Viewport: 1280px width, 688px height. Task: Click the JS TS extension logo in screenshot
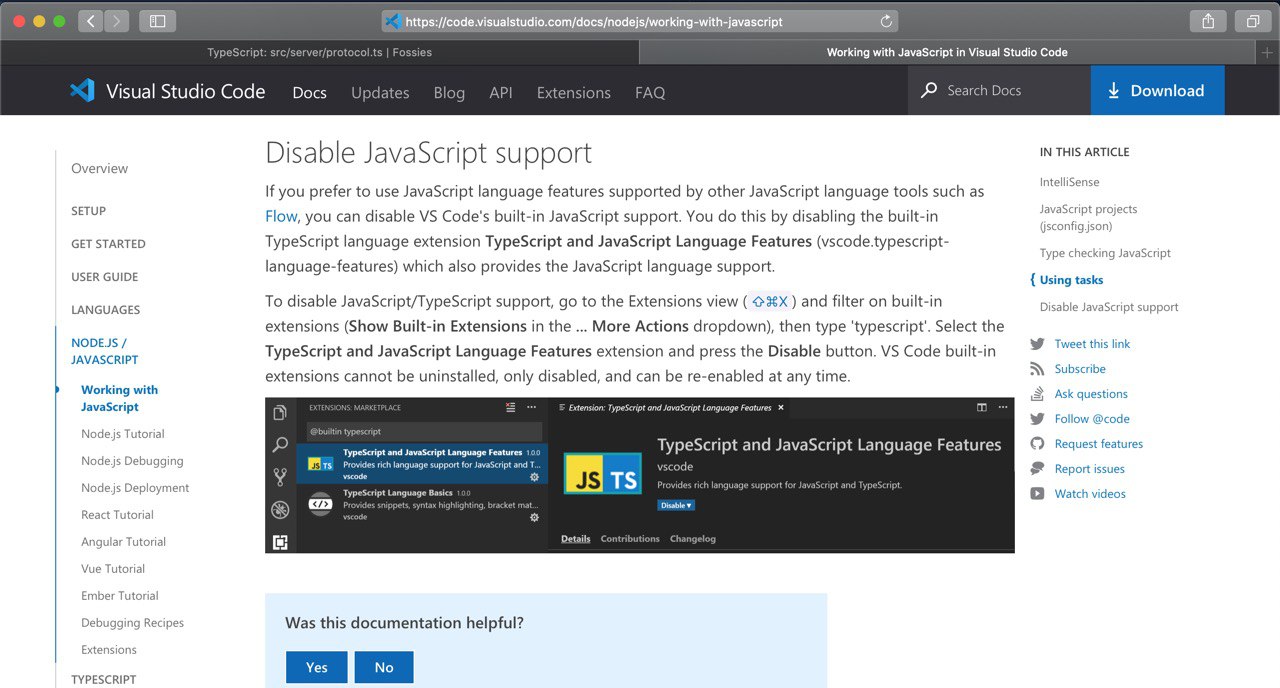tap(603, 474)
